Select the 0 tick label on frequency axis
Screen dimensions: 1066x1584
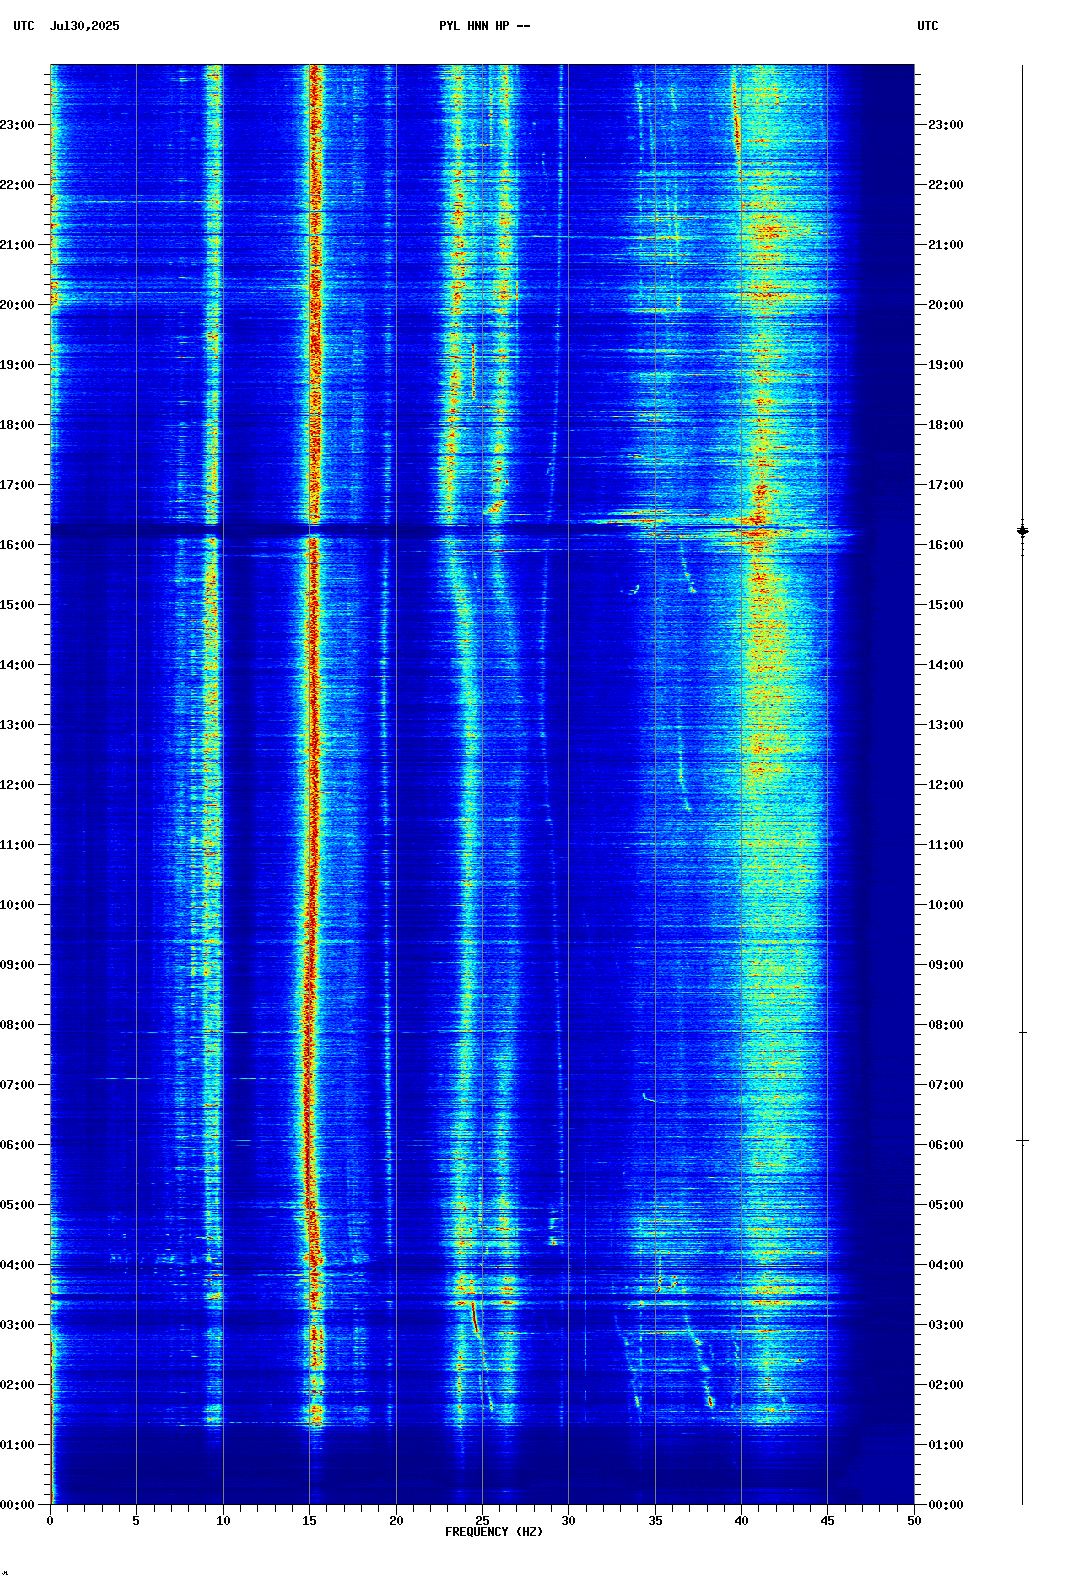50,1521
